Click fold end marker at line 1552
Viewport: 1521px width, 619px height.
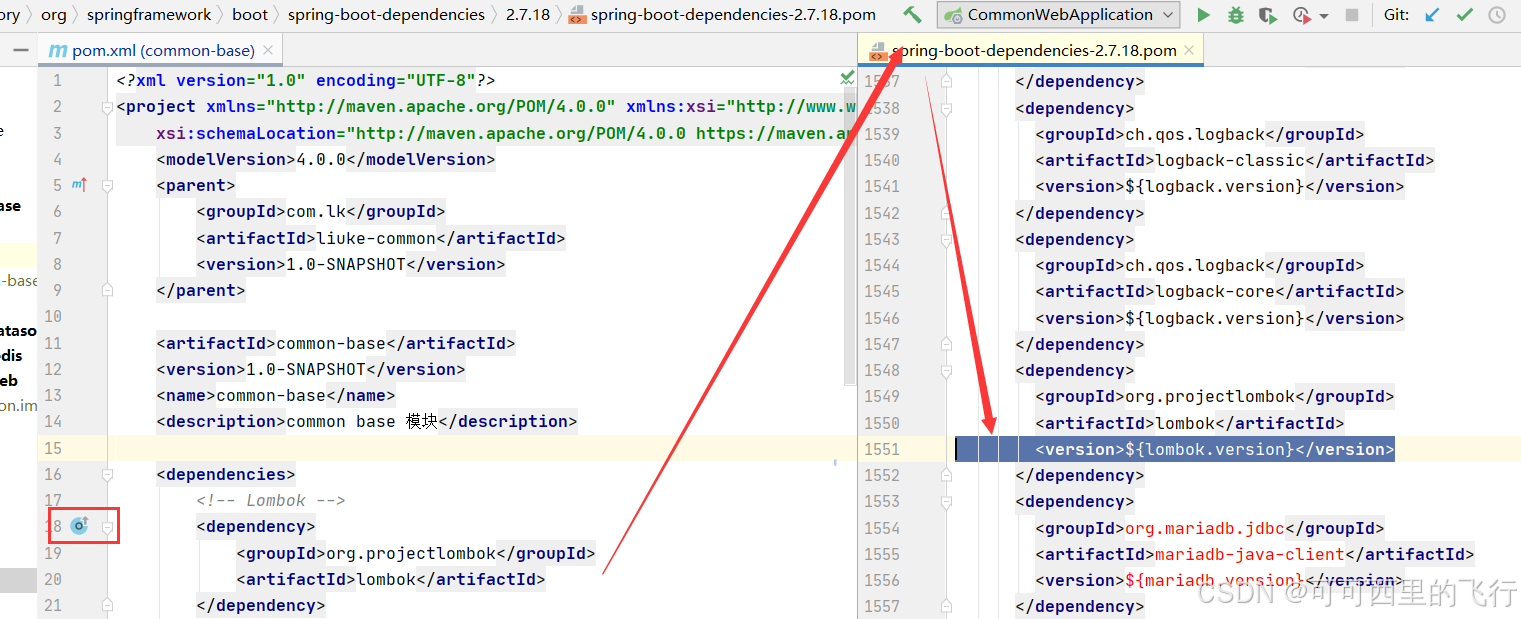coord(946,475)
